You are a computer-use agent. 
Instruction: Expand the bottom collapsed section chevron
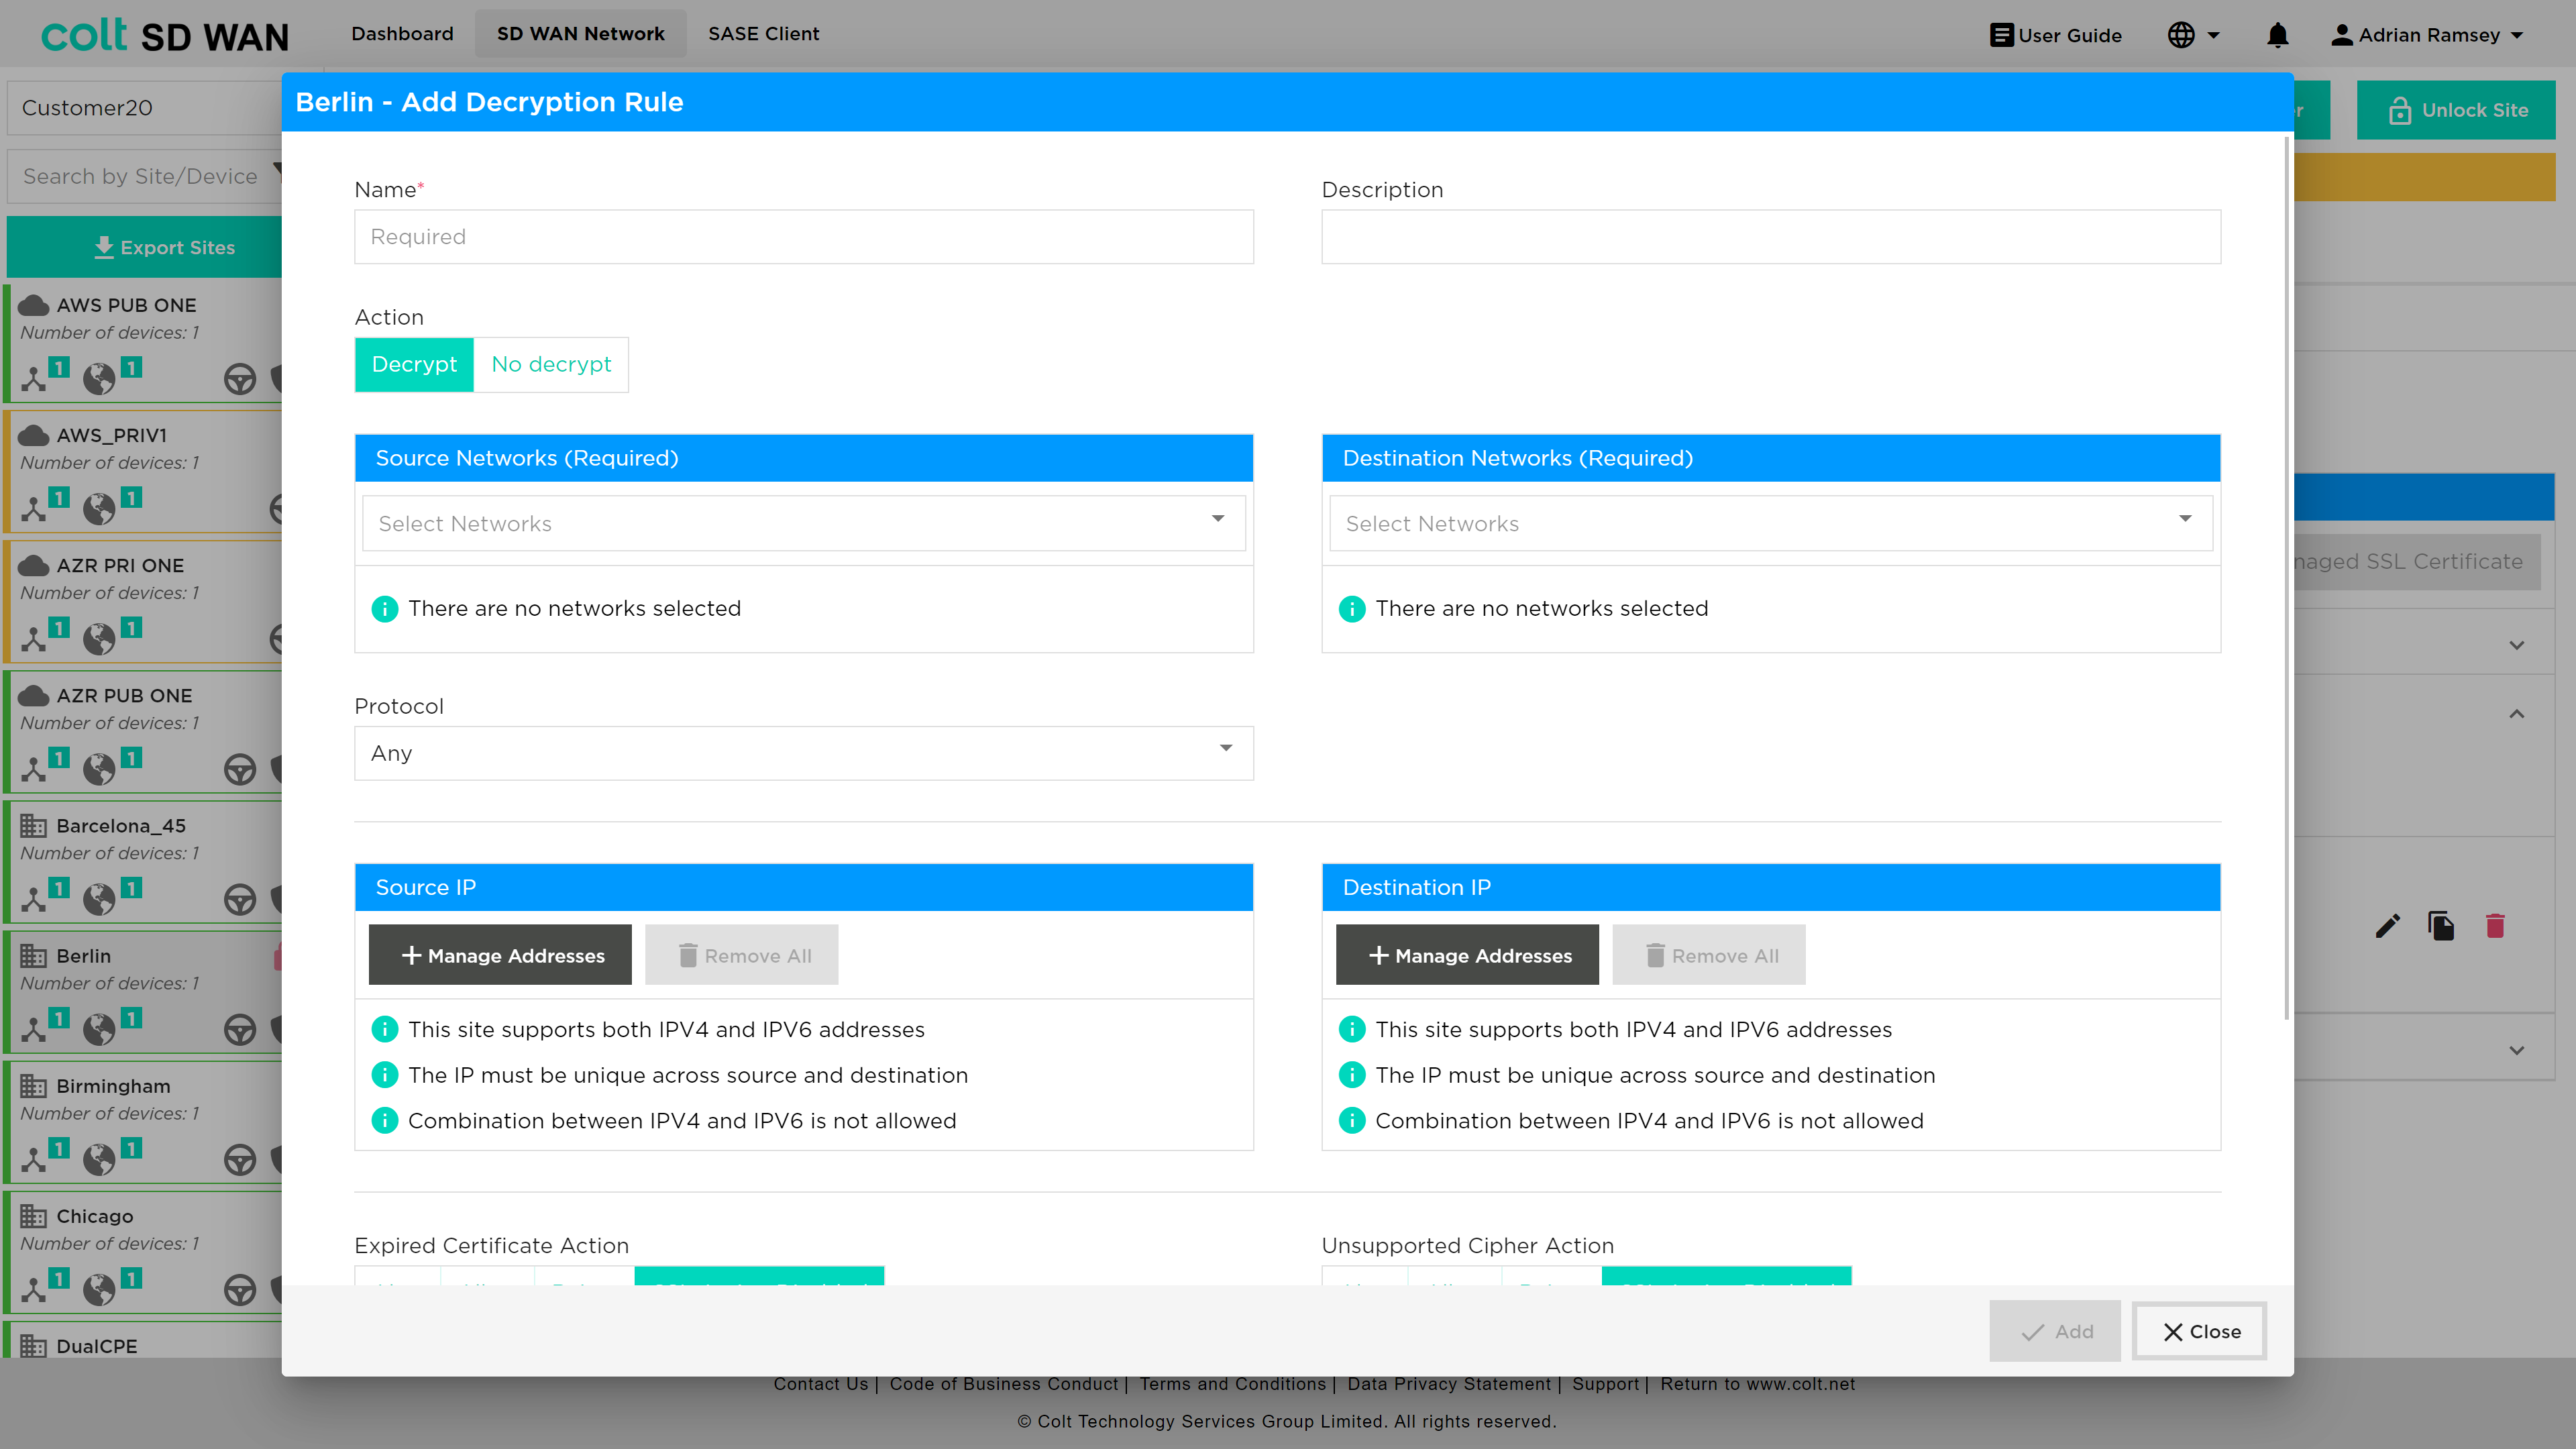[x=2516, y=1050]
